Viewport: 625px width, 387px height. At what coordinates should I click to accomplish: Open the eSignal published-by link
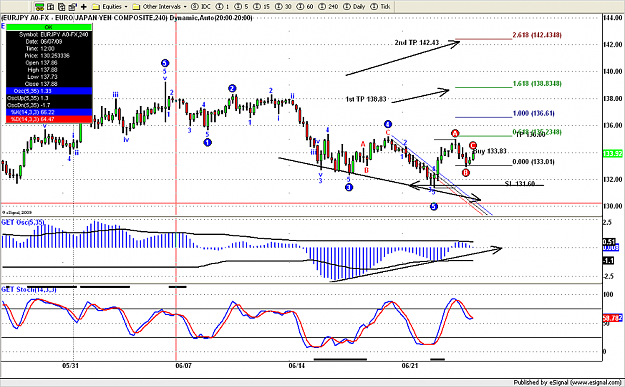568,382
